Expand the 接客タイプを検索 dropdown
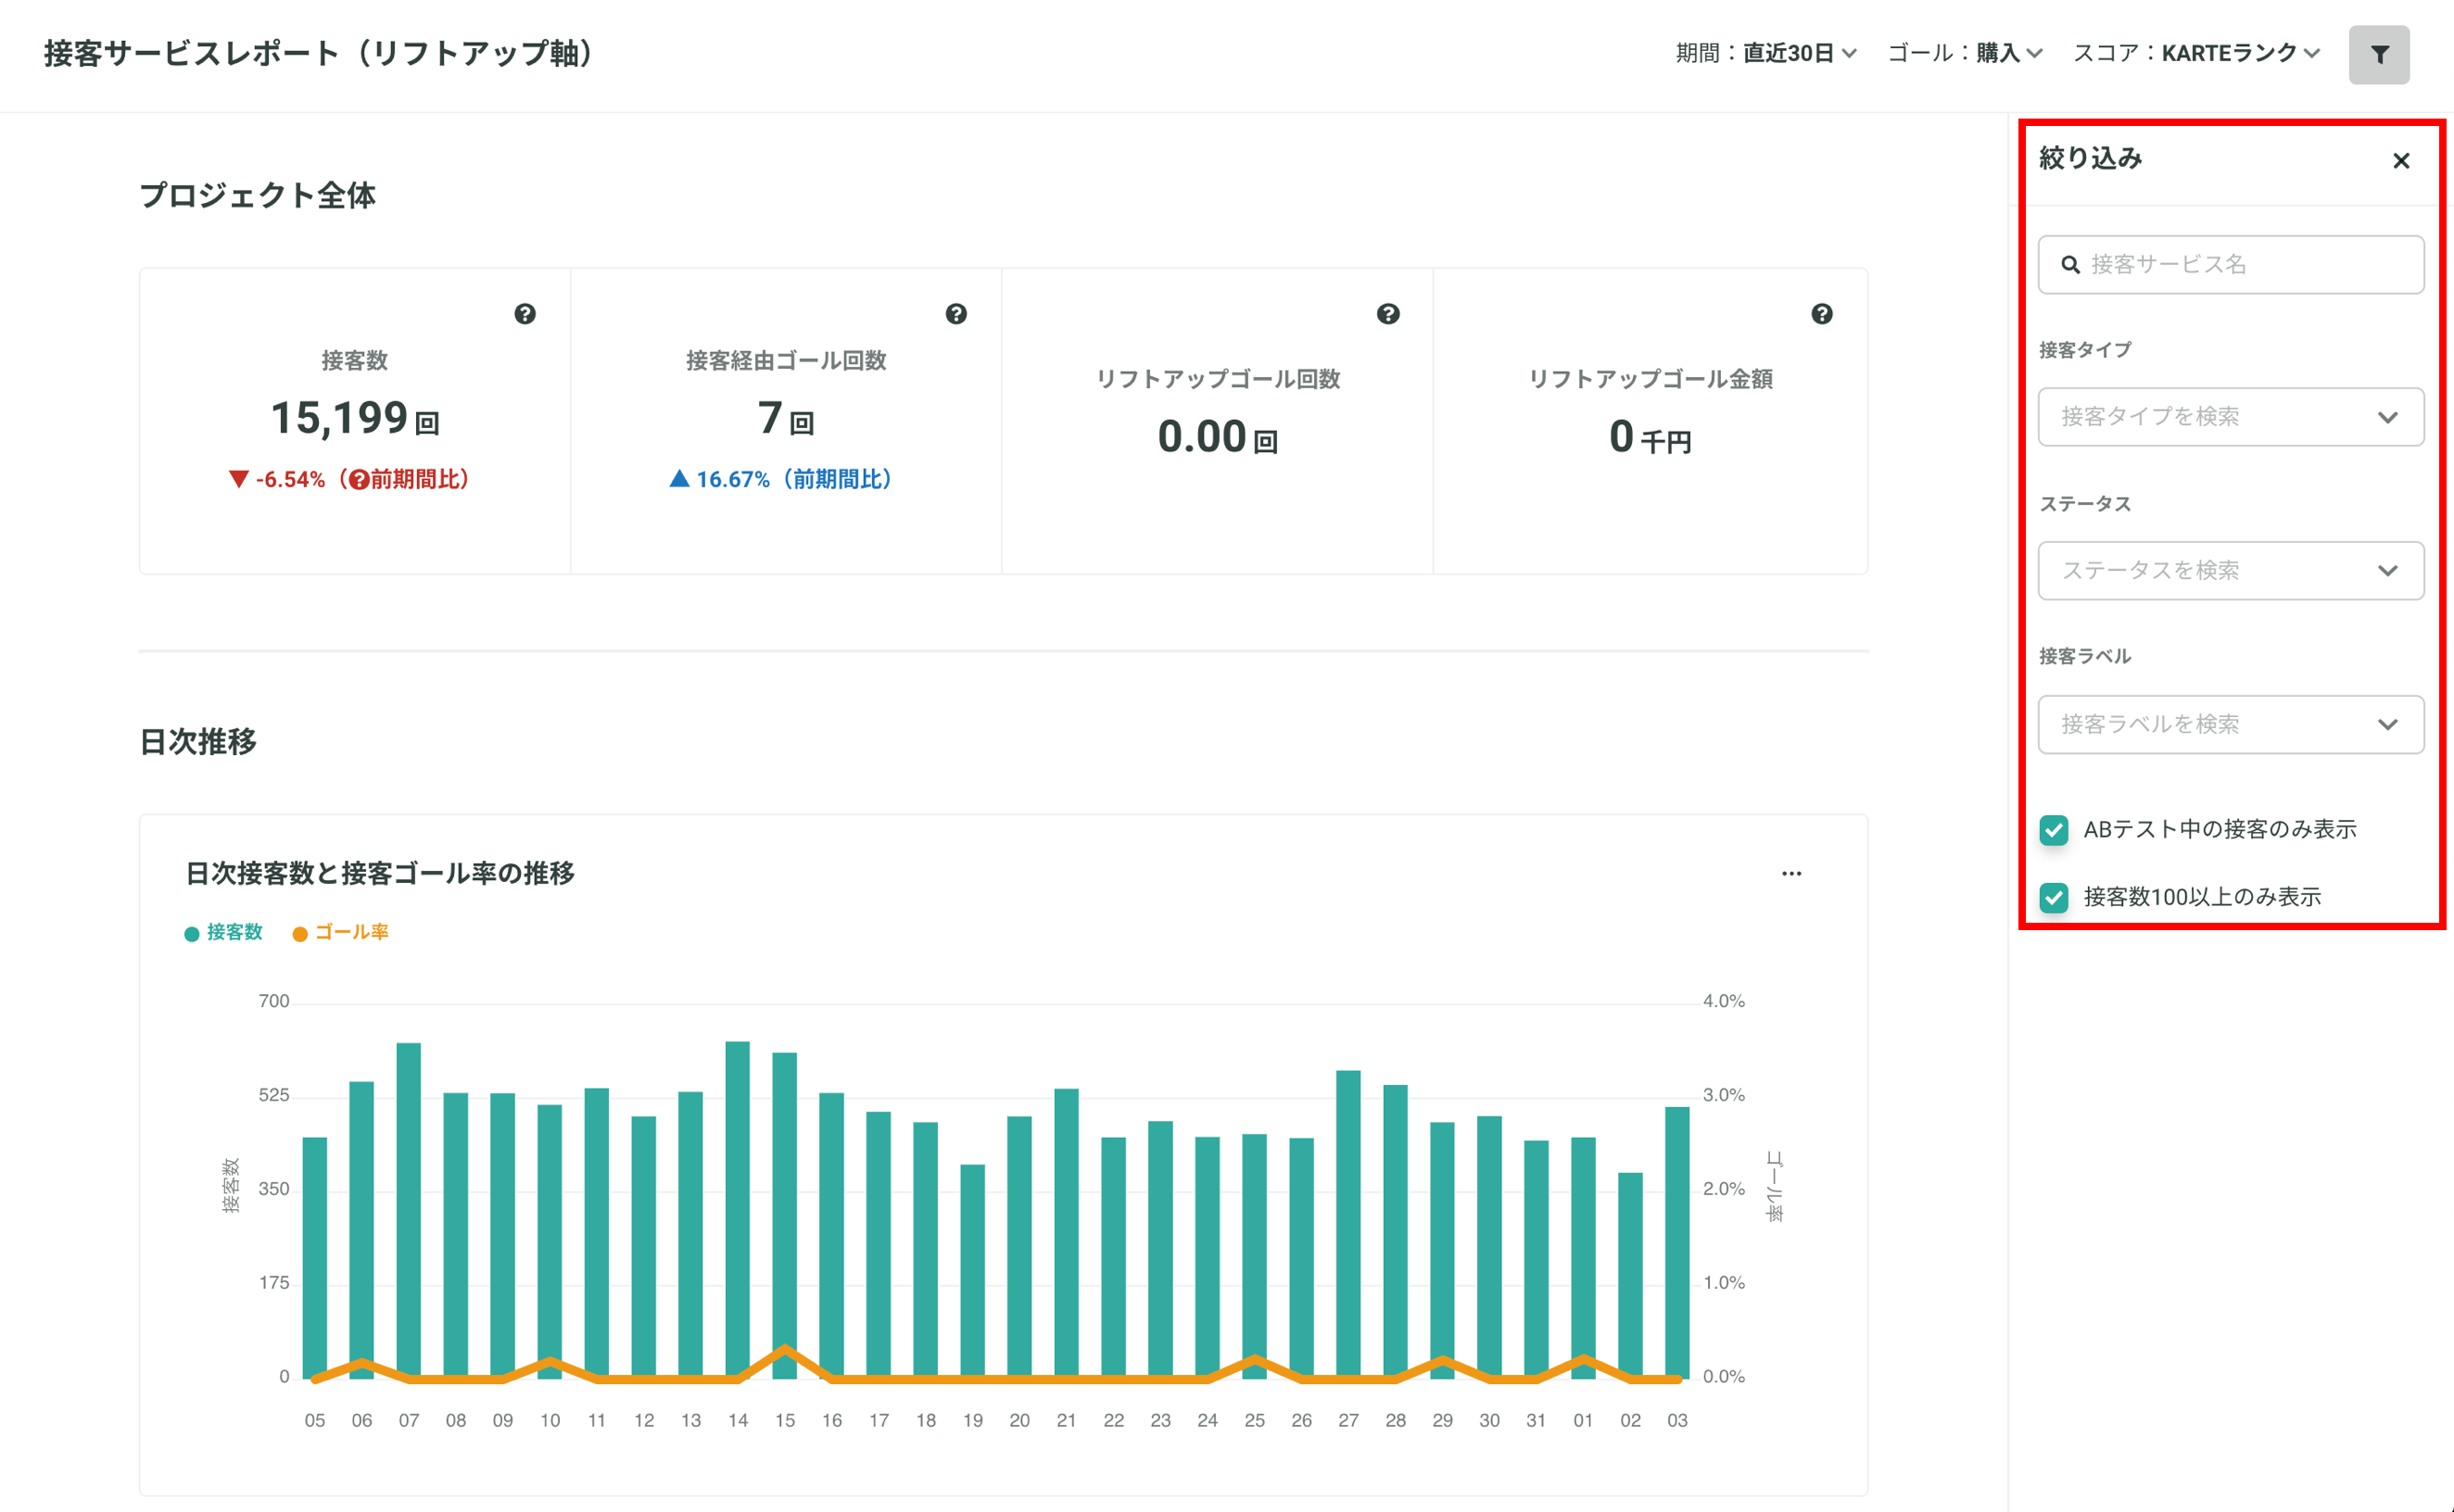The width and height of the screenshot is (2454, 1512). point(2230,416)
